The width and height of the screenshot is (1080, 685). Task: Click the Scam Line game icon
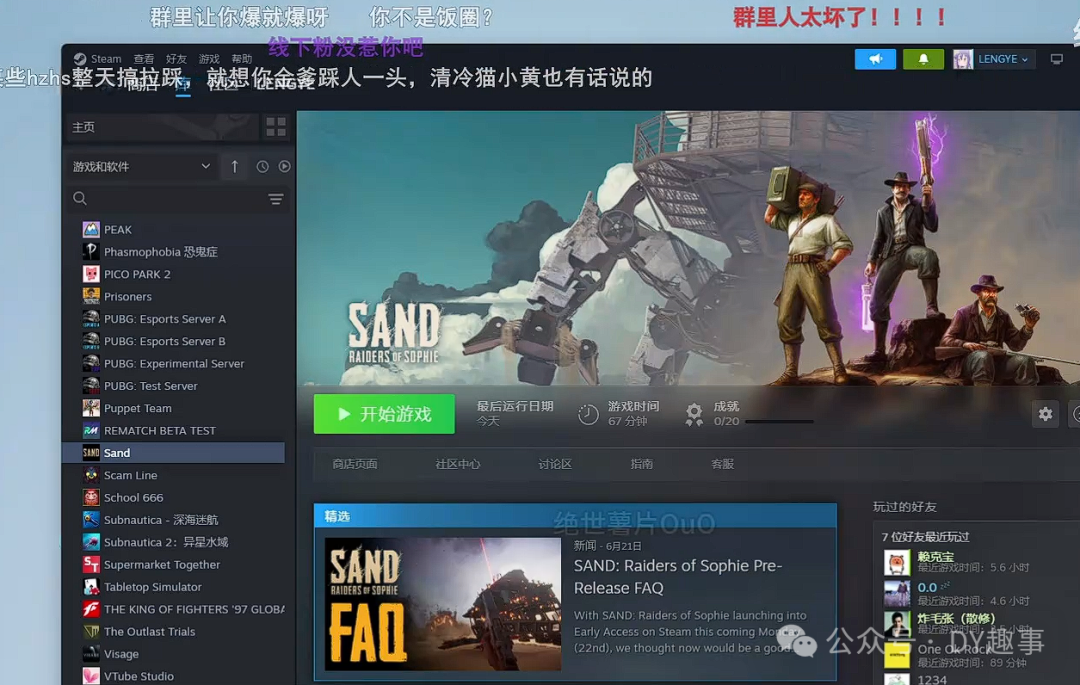pos(91,475)
